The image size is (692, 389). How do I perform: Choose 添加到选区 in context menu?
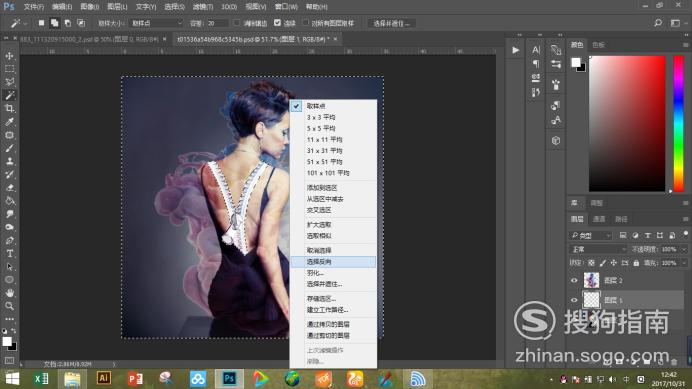[x=333, y=188]
